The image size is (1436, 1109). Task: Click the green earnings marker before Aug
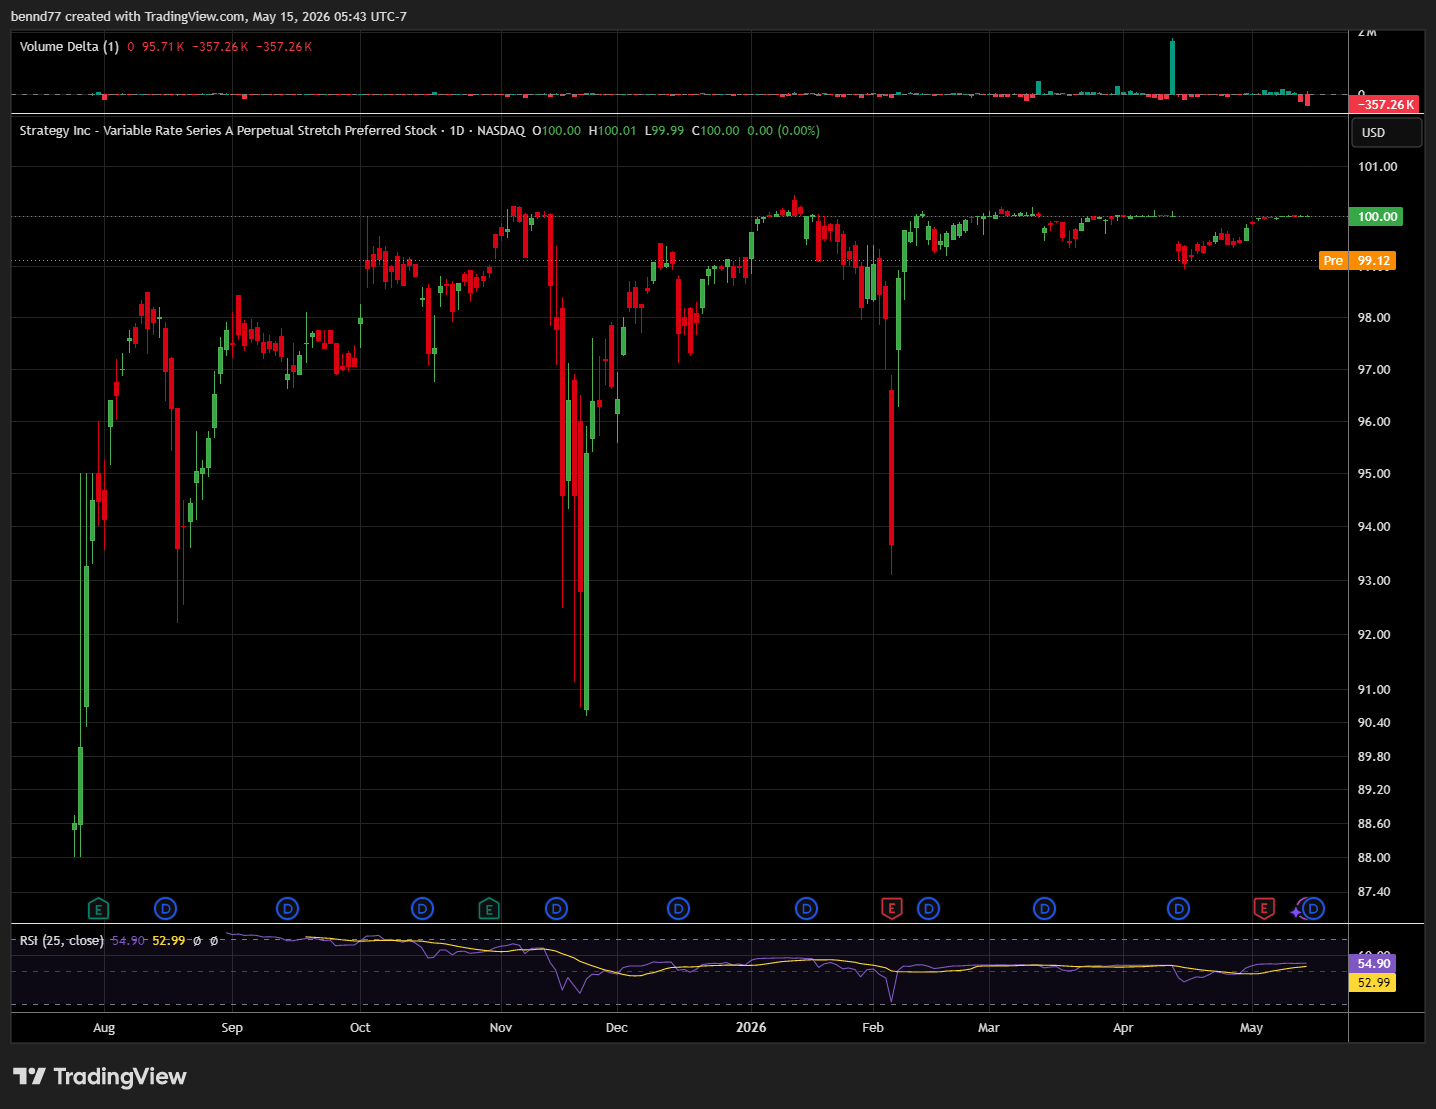pyautogui.click(x=98, y=909)
